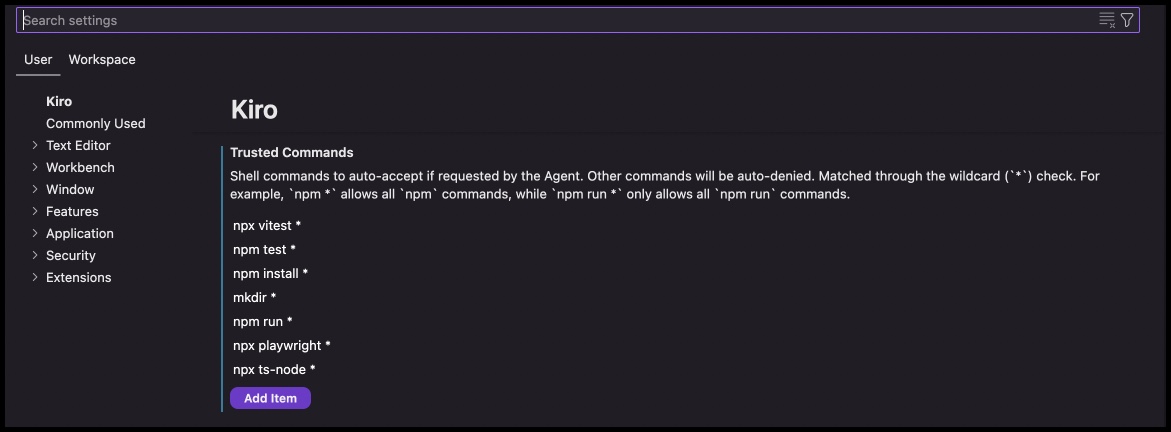Screen dimensions: 1171x432
Task: Open the settings filter funnel icon
Action: tap(1127, 20)
